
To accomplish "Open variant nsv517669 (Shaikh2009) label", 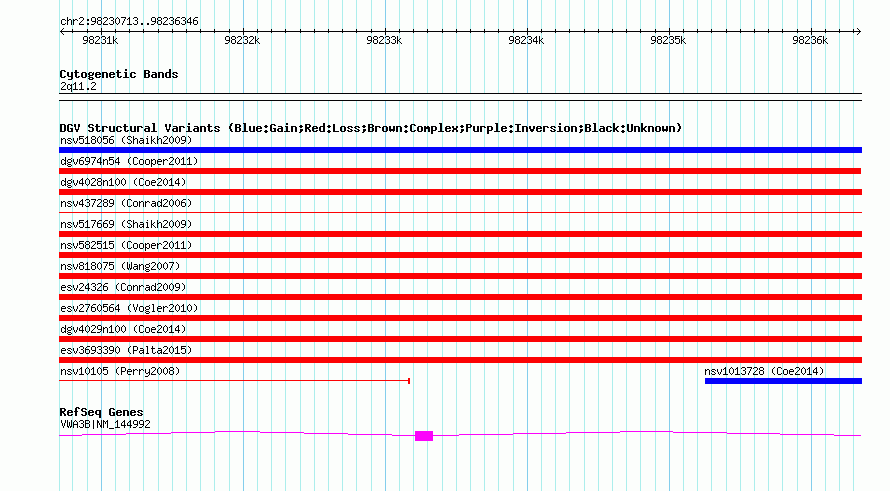I will (x=126, y=224).
